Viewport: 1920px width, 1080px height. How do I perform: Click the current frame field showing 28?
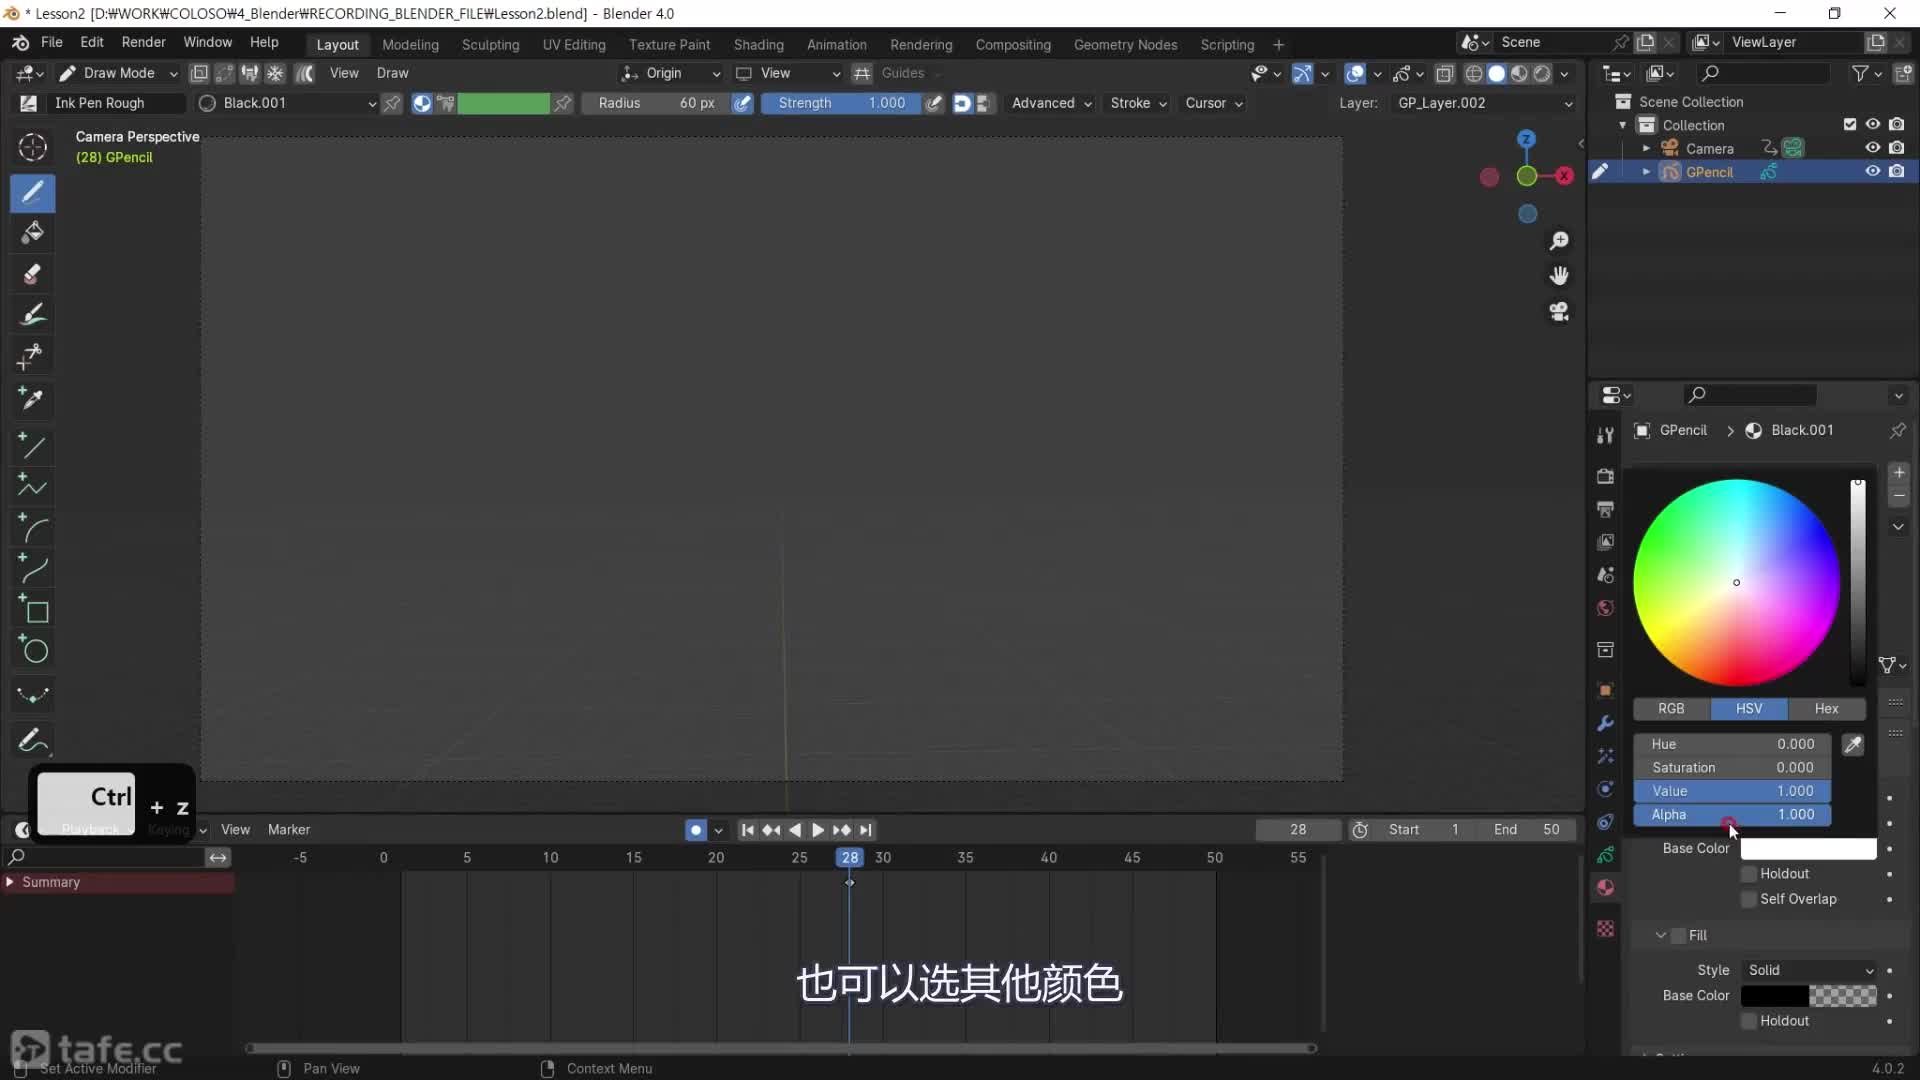pos(1297,830)
